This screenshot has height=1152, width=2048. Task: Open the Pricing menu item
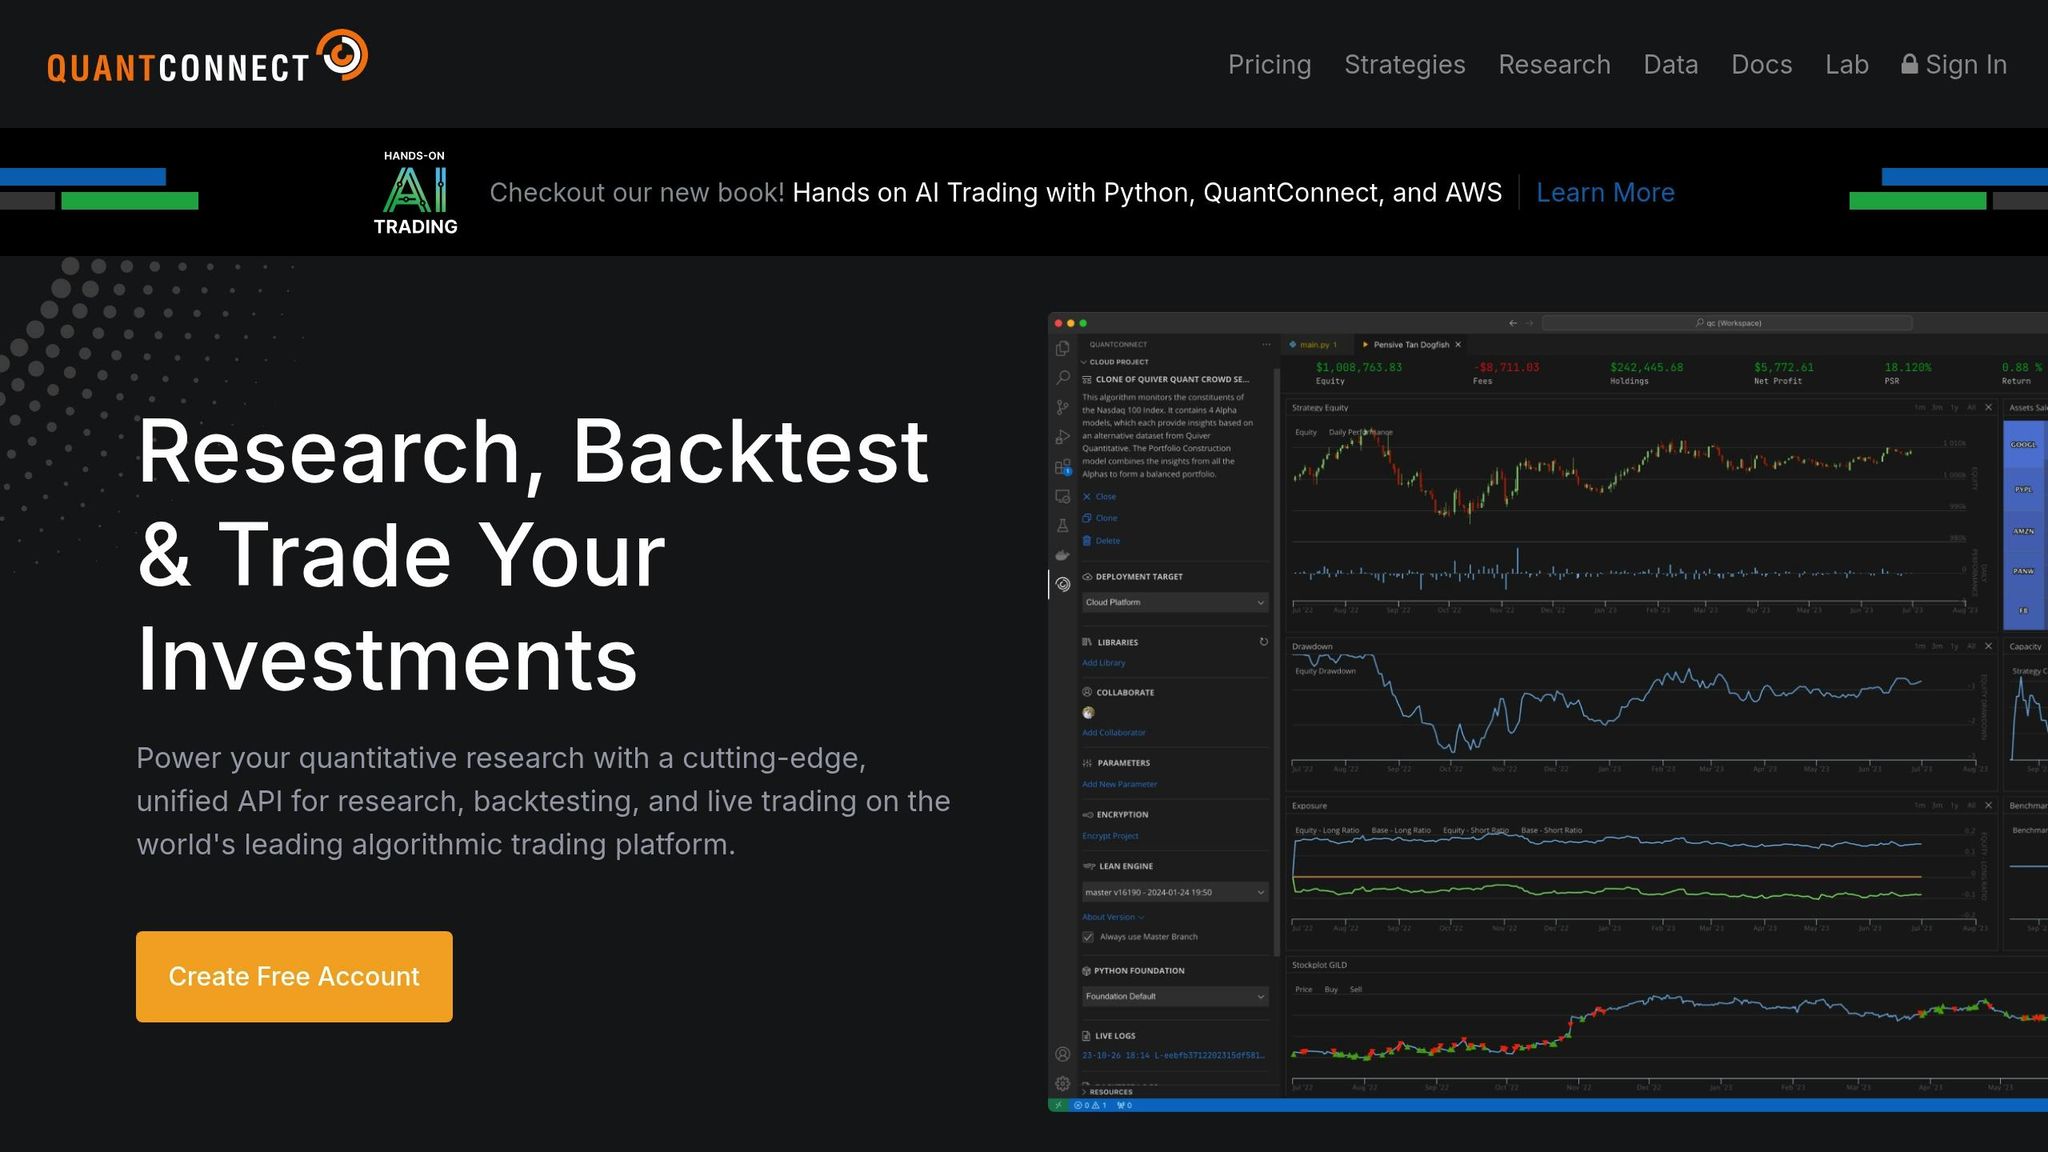(1269, 65)
